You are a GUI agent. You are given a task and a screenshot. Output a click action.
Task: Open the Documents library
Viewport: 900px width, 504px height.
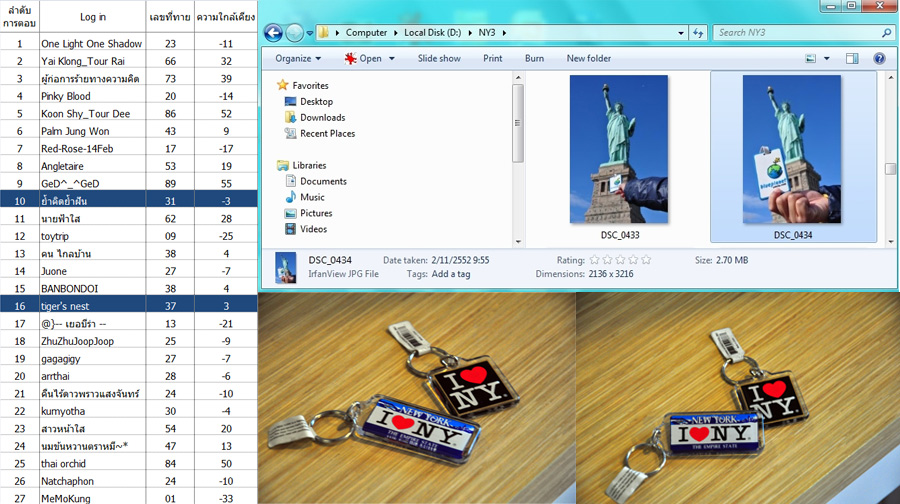pos(323,181)
